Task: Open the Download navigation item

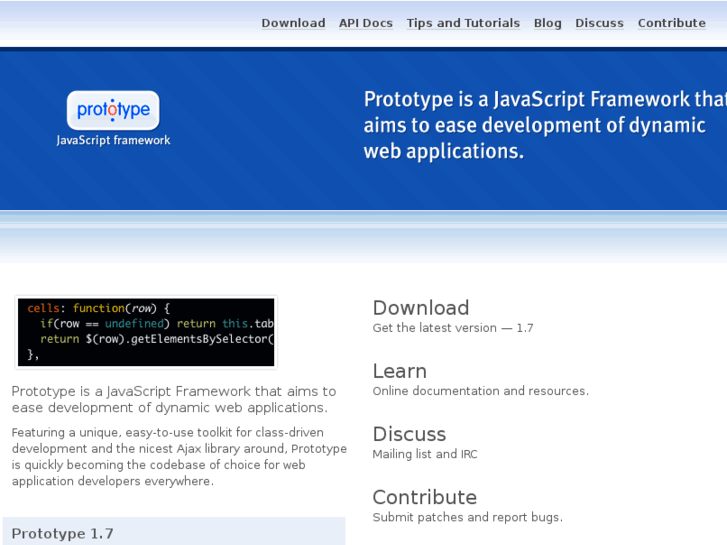Action: point(293,23)
